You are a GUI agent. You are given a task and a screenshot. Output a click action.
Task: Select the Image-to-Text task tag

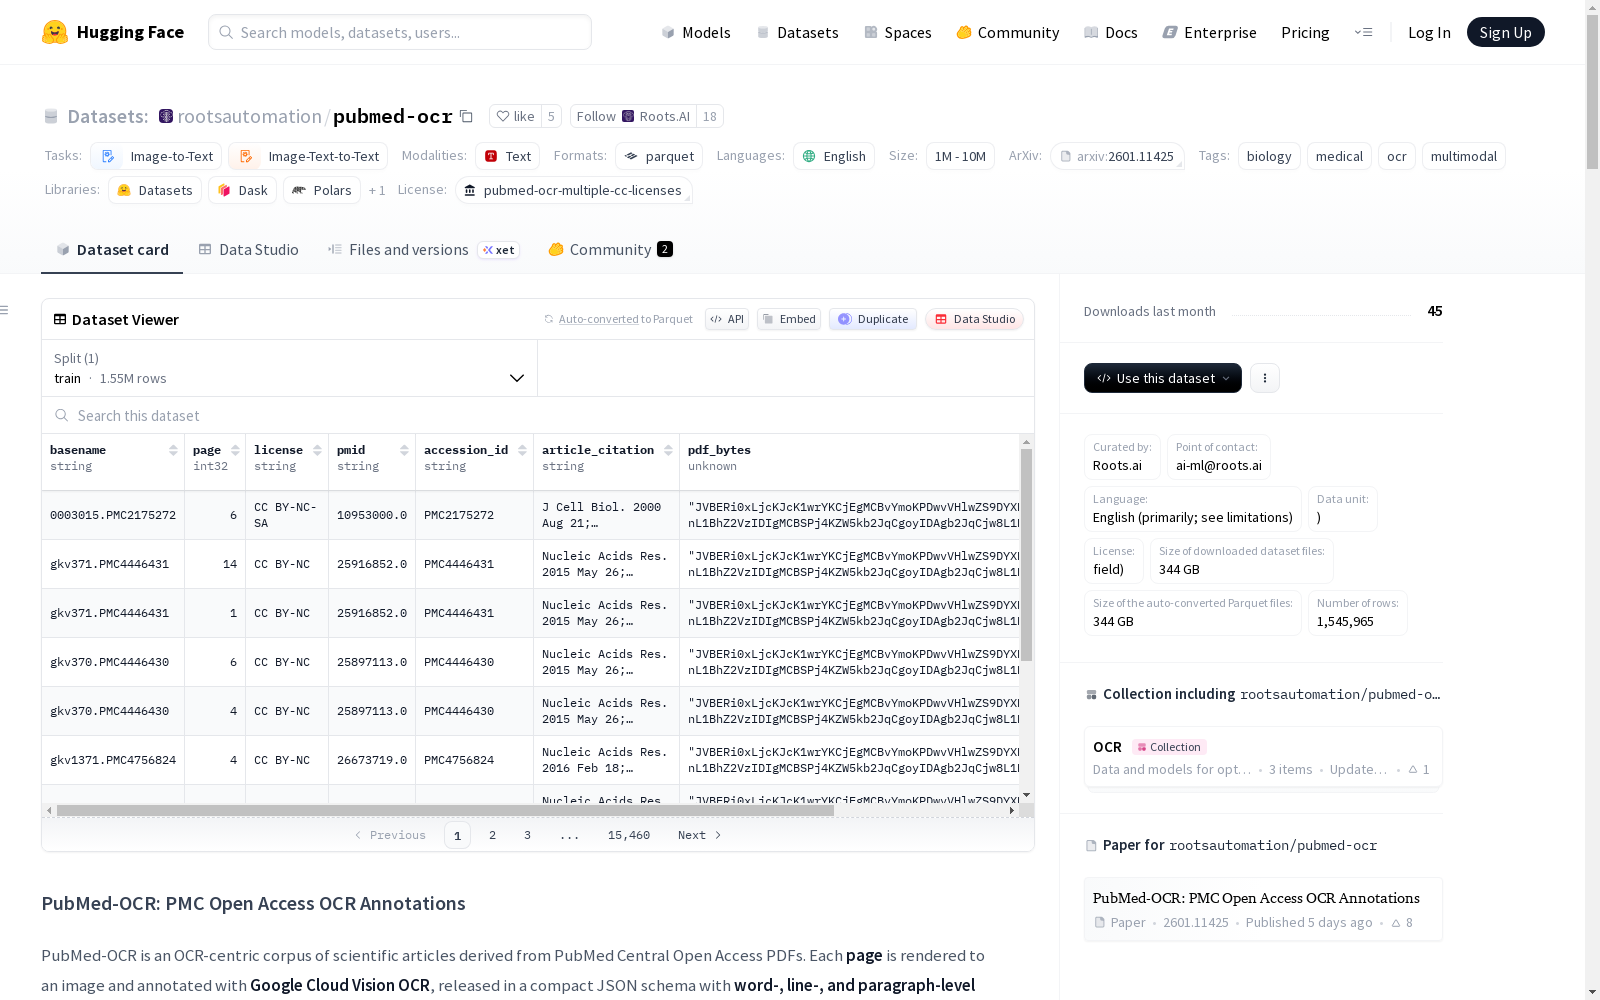156,156
